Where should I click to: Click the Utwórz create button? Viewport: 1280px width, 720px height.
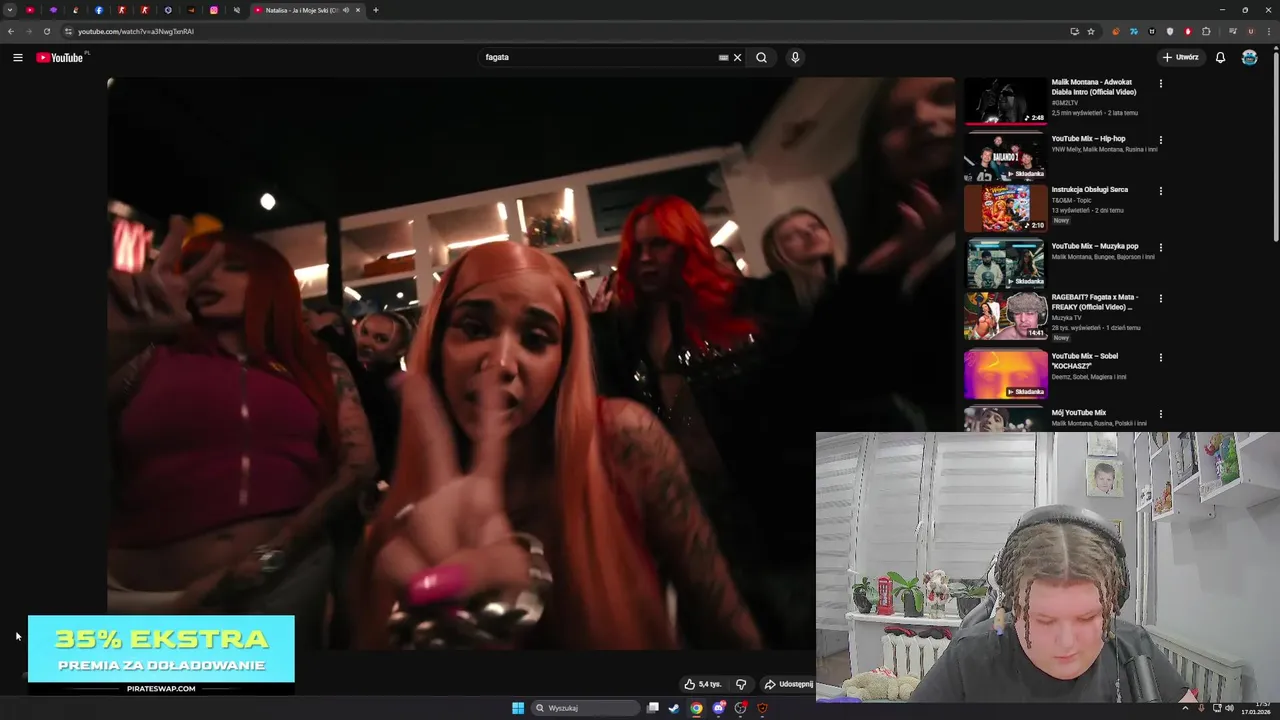point(1180,57)
